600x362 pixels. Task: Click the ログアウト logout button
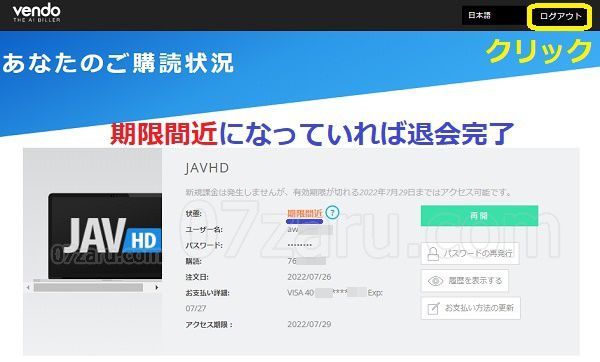(x=560, y=16)
